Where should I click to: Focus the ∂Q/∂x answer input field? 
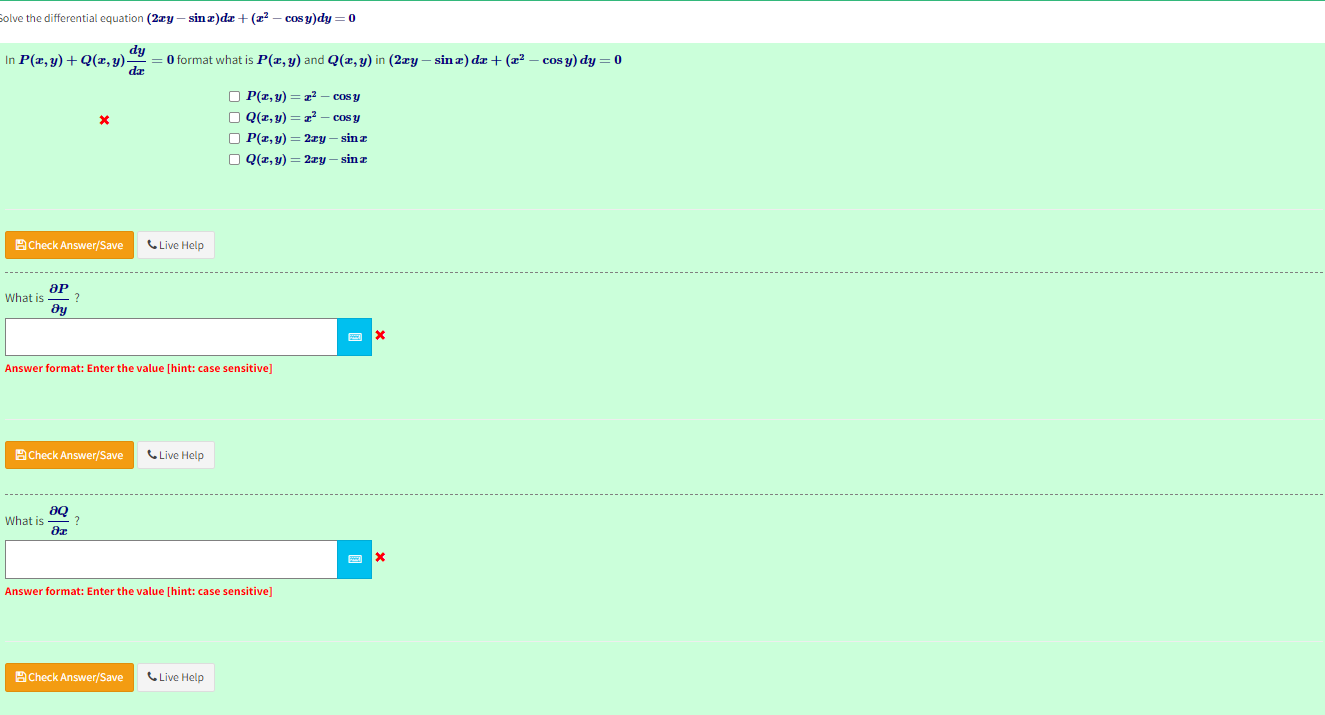click(171, 559)
